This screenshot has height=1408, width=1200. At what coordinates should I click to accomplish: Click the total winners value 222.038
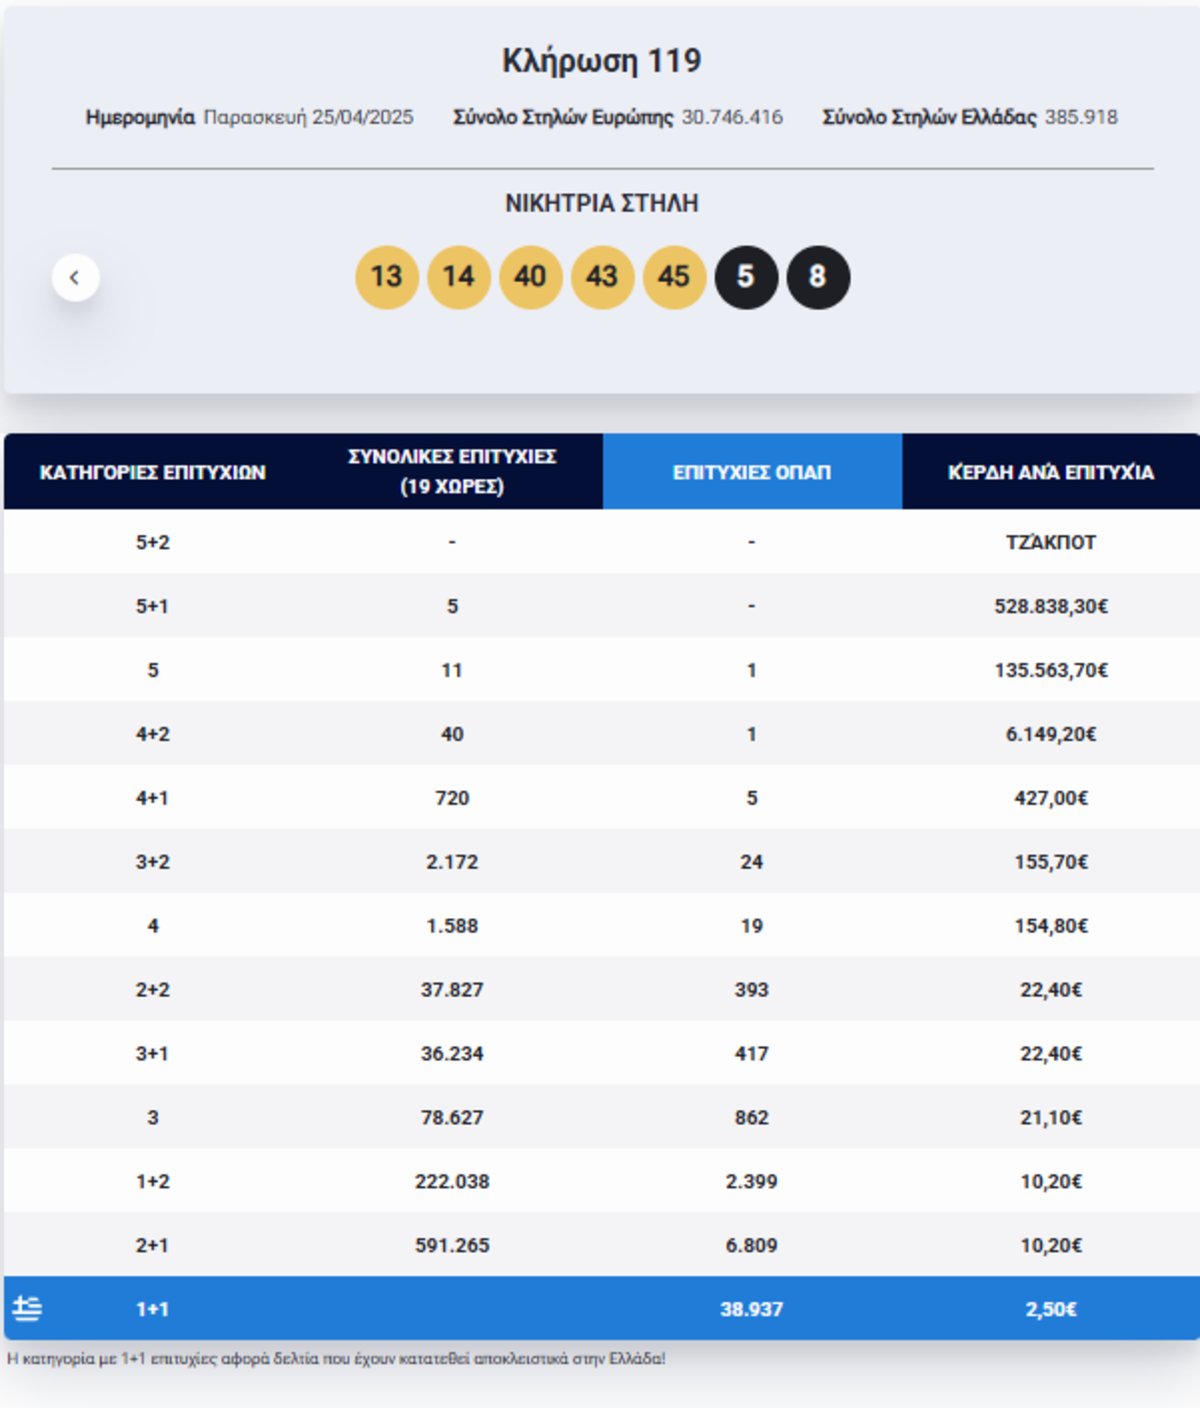(x=452, y=1182)
